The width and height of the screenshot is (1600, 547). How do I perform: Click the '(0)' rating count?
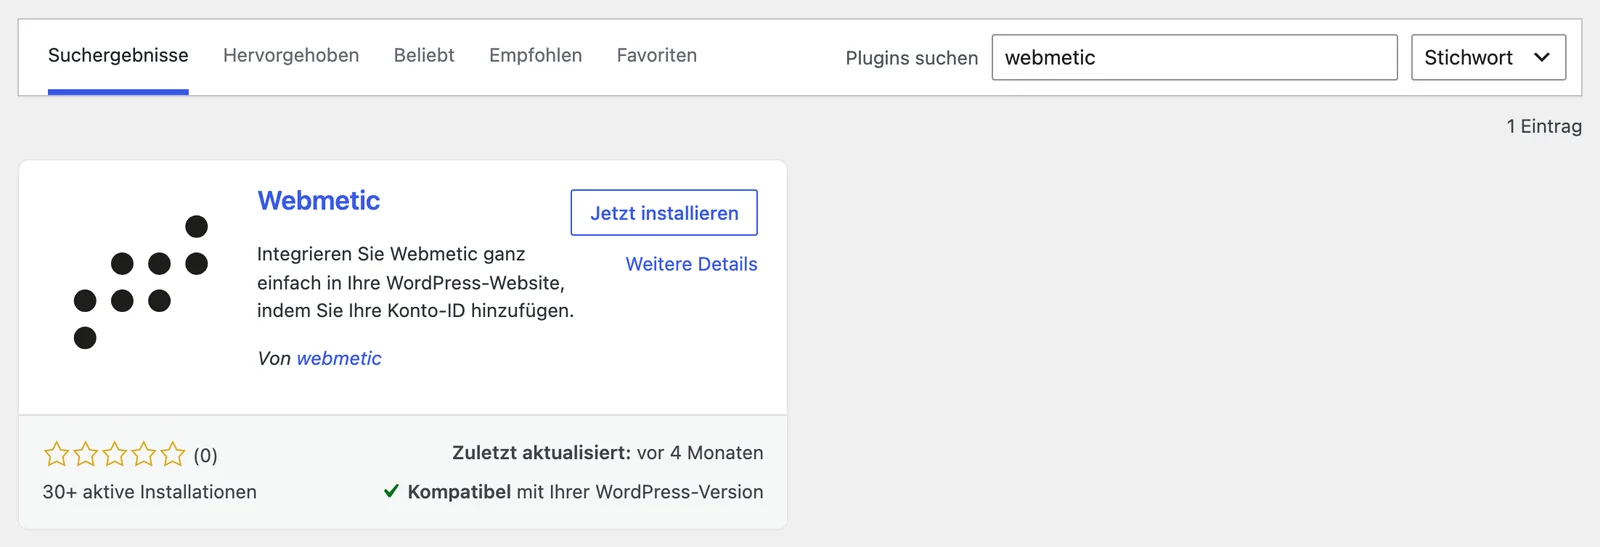pyautogui.click(x=205, y=456)
